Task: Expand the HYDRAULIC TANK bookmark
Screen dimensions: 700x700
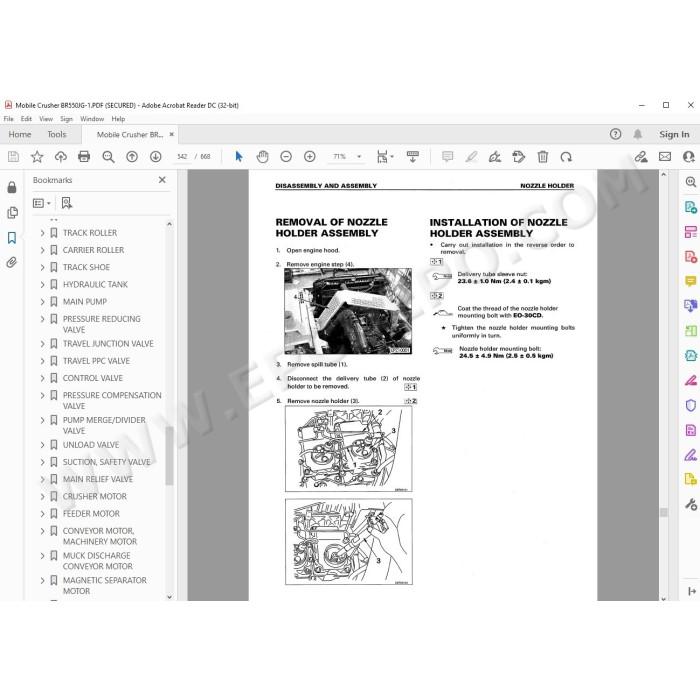Action: click(42, 284)
